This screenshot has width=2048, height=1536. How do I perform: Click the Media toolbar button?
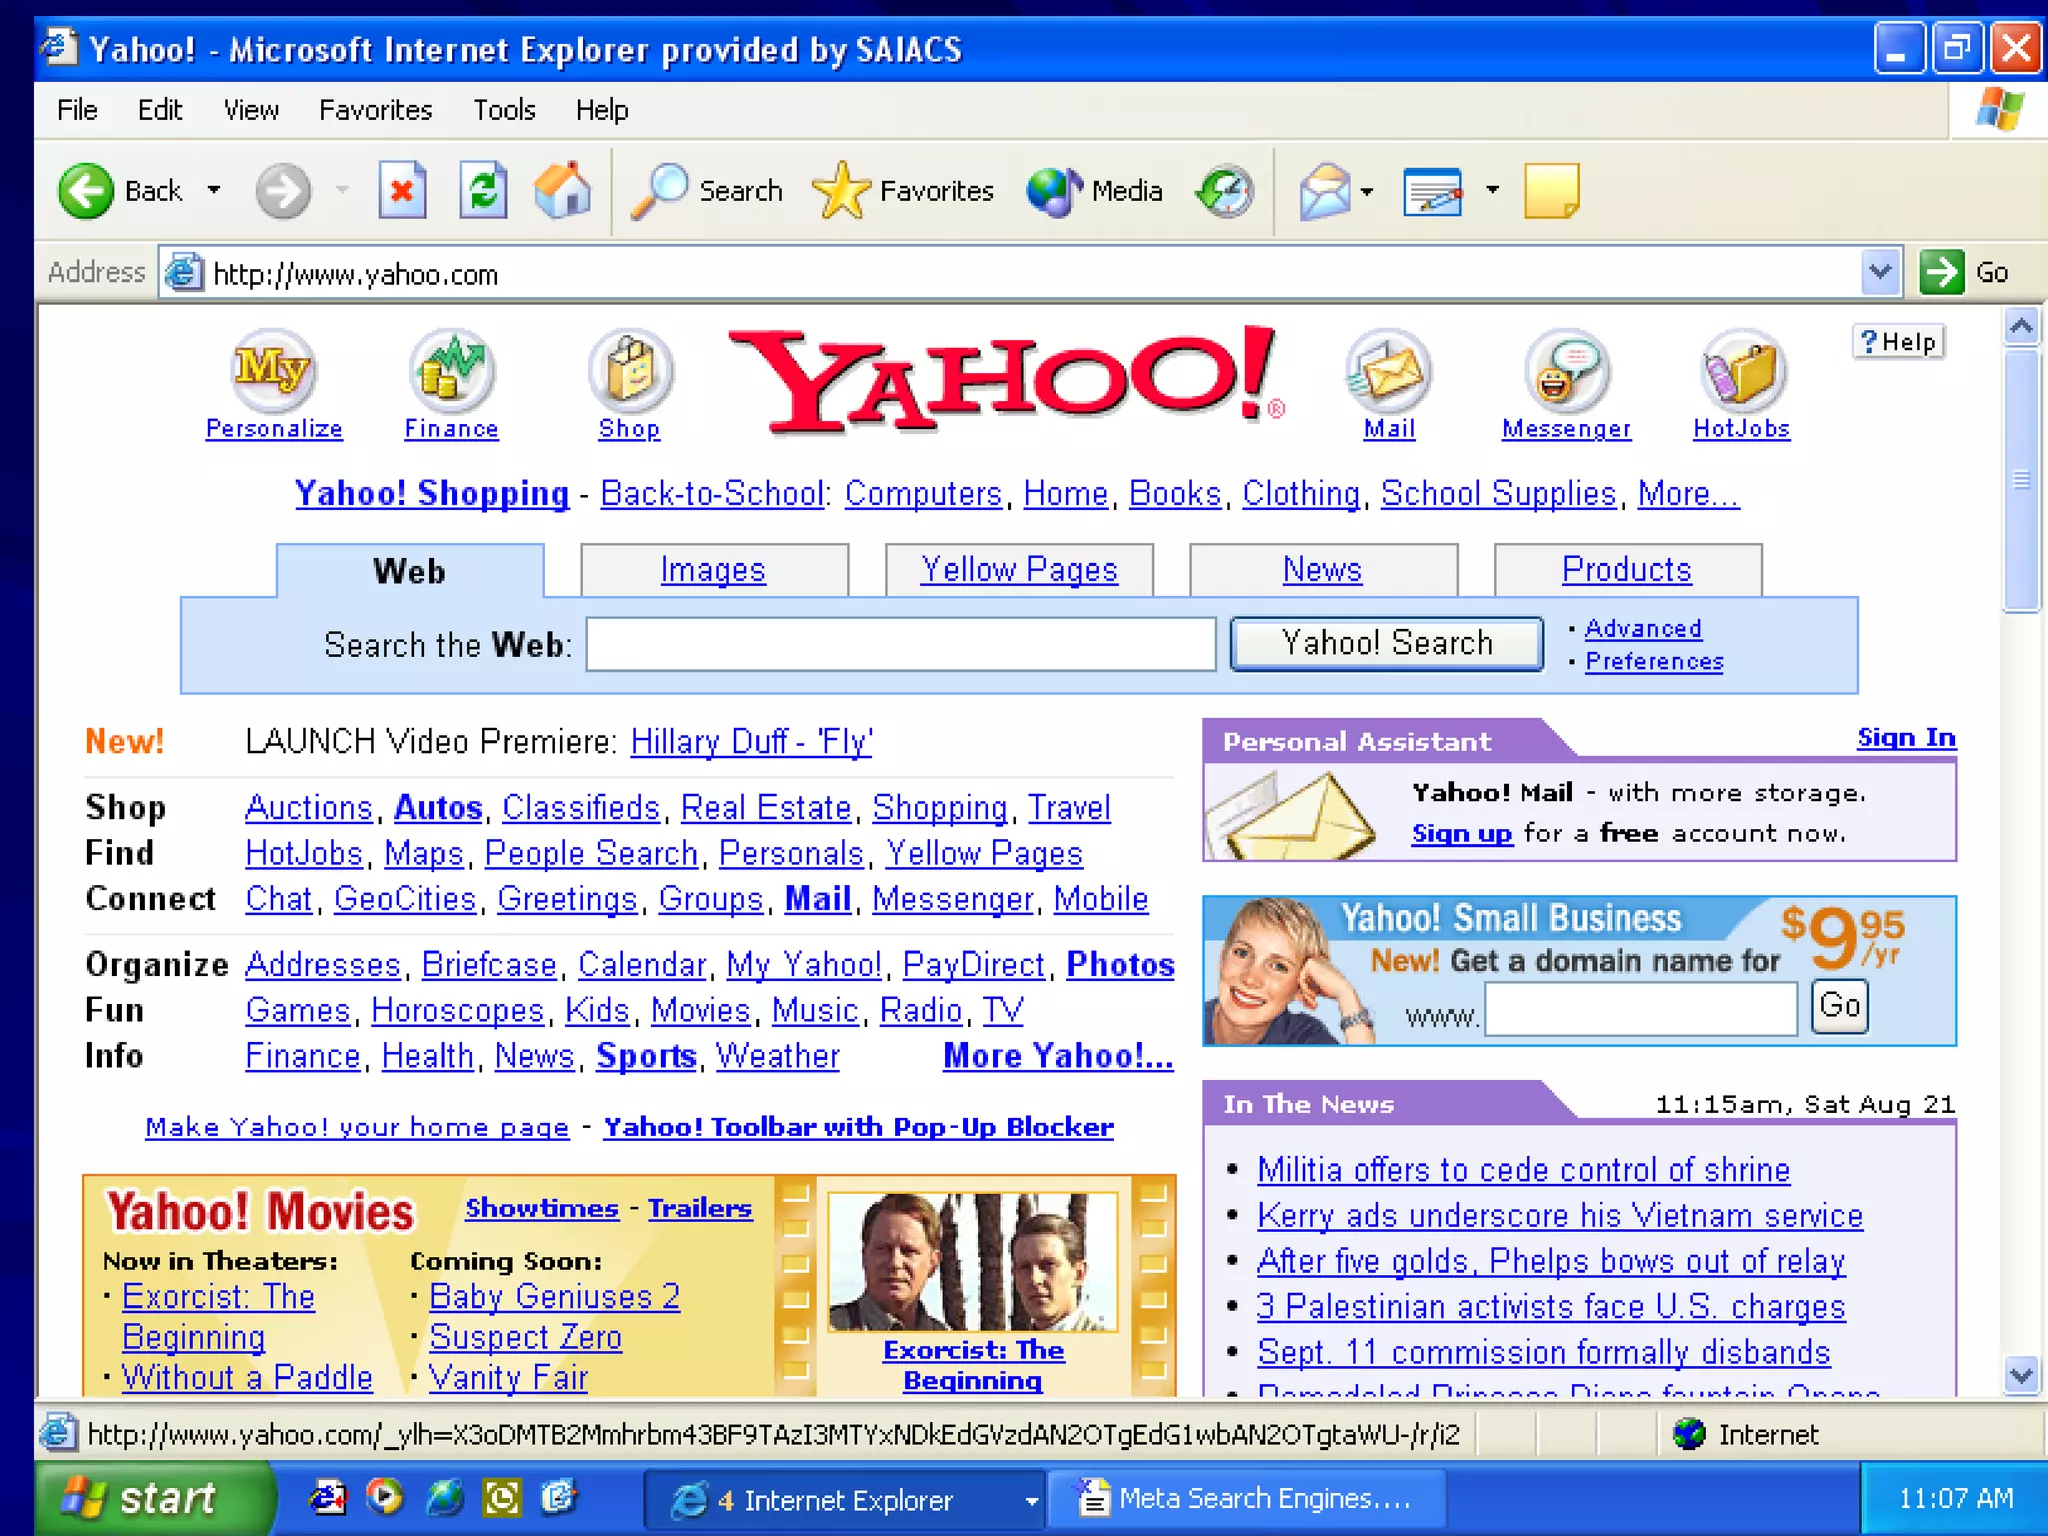pyautogui.click(x=1095, y=190)
